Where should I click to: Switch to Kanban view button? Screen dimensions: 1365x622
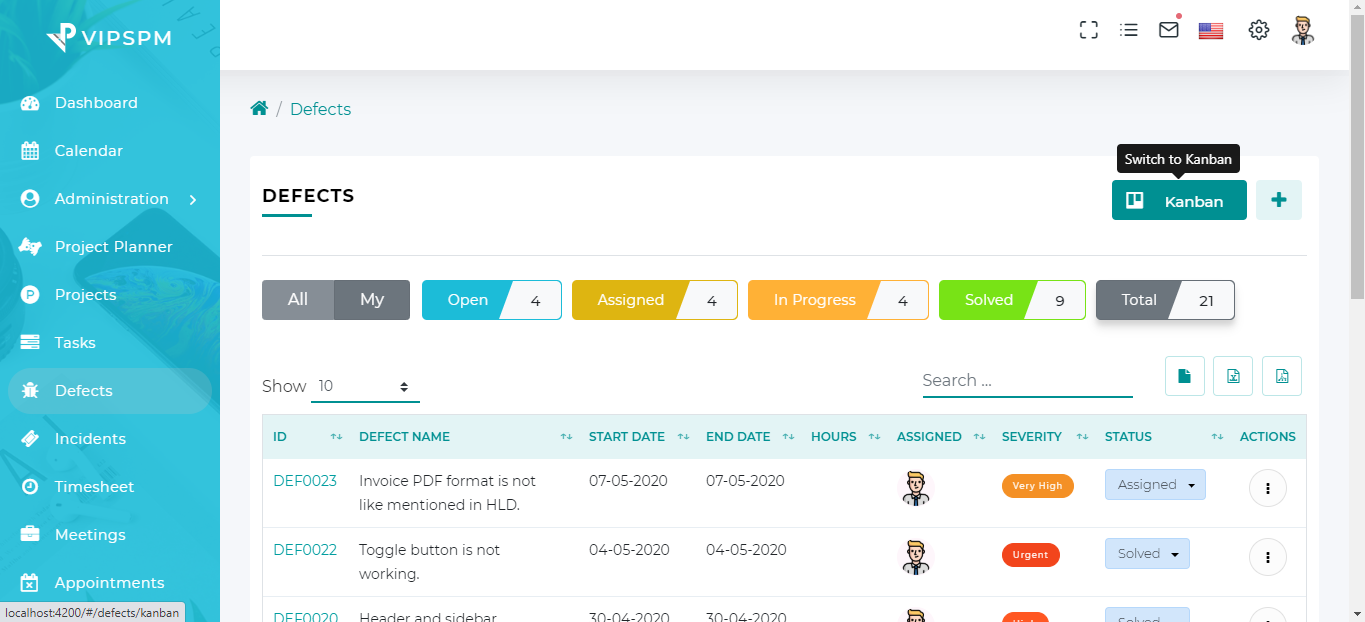1179,200
